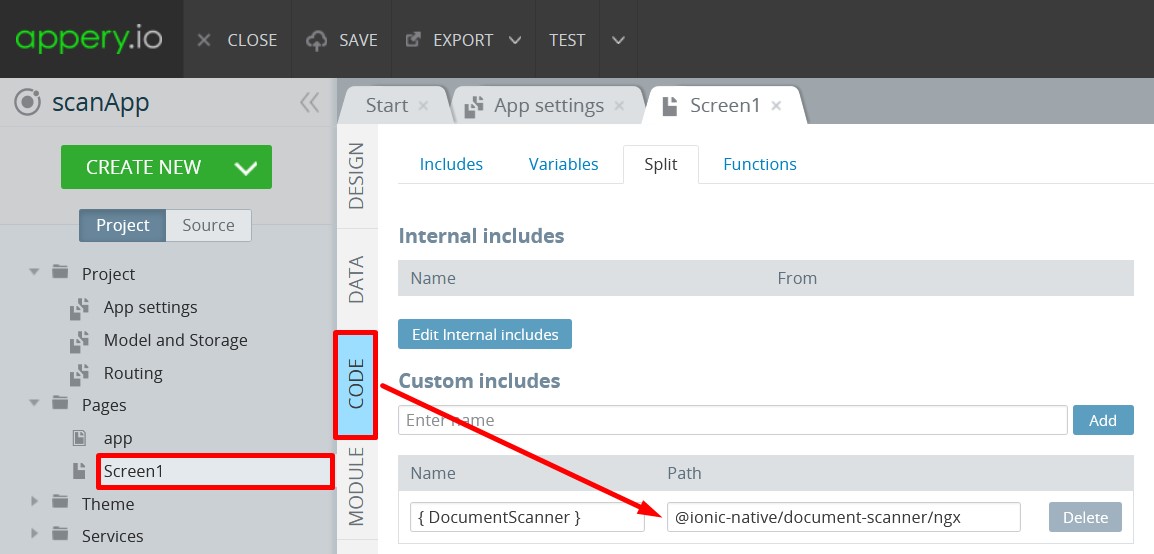Click the EXPORT button
This screenshot has height=554, width=1154.
click(x=452, y=40)
